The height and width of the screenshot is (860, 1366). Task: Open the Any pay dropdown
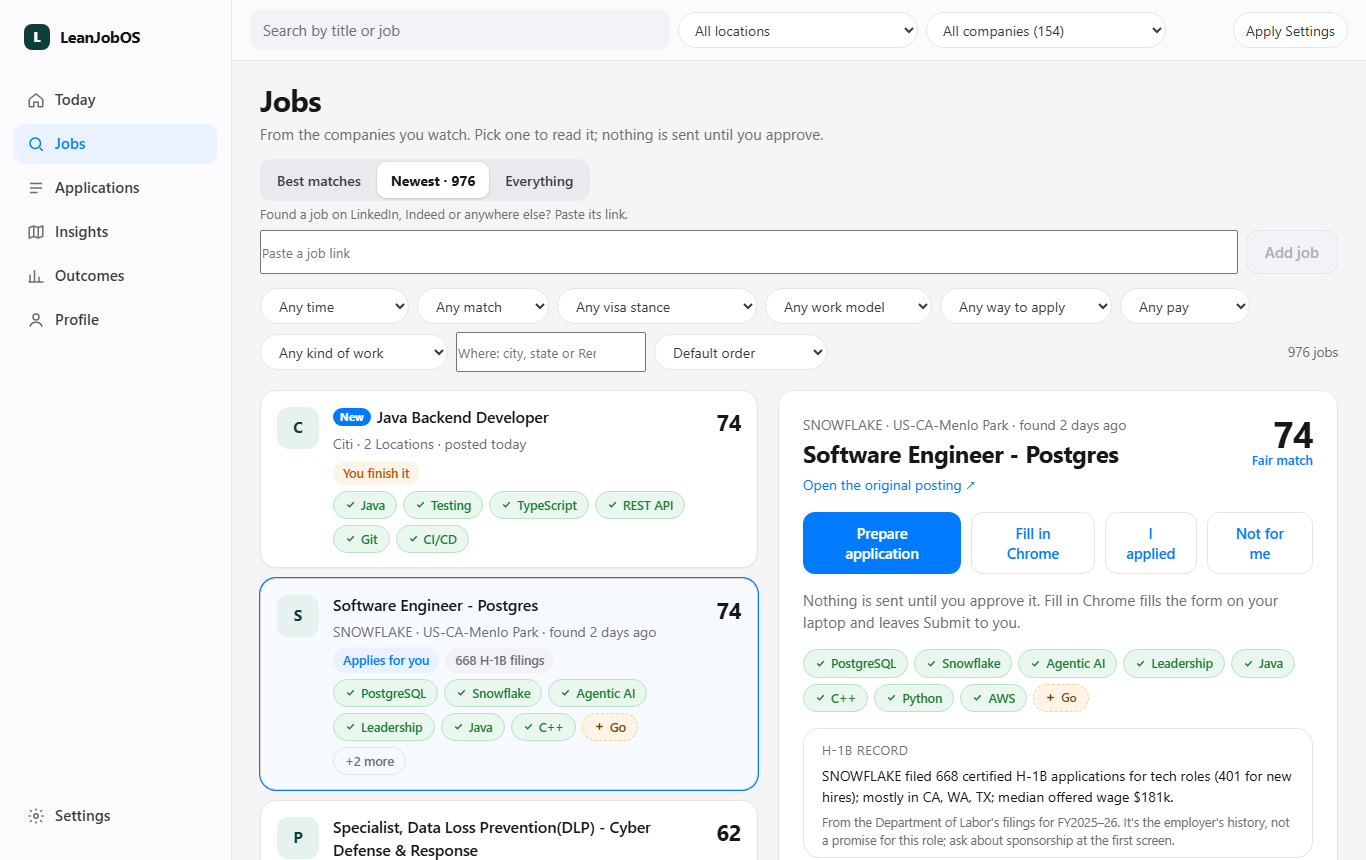tap(1185, 307)
